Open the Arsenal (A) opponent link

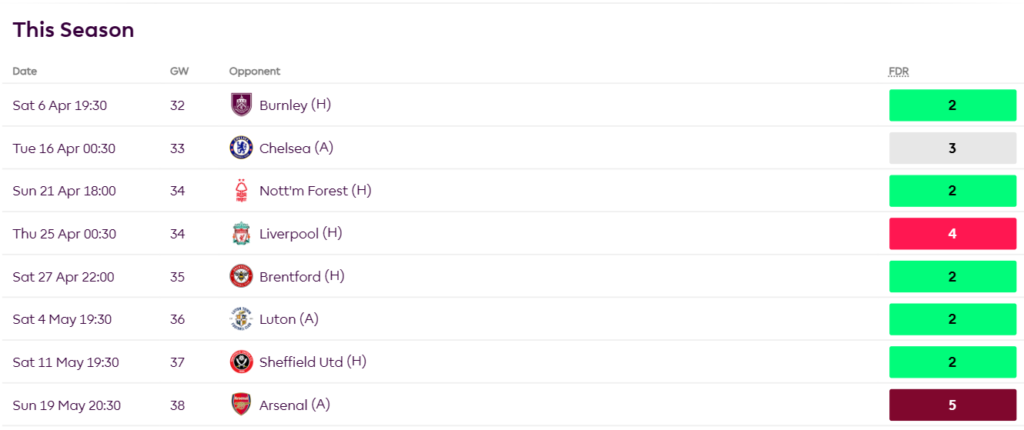pos(294,405)
